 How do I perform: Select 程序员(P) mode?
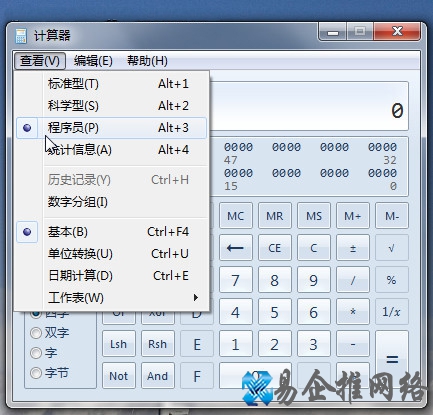click(x=111, y=128)
